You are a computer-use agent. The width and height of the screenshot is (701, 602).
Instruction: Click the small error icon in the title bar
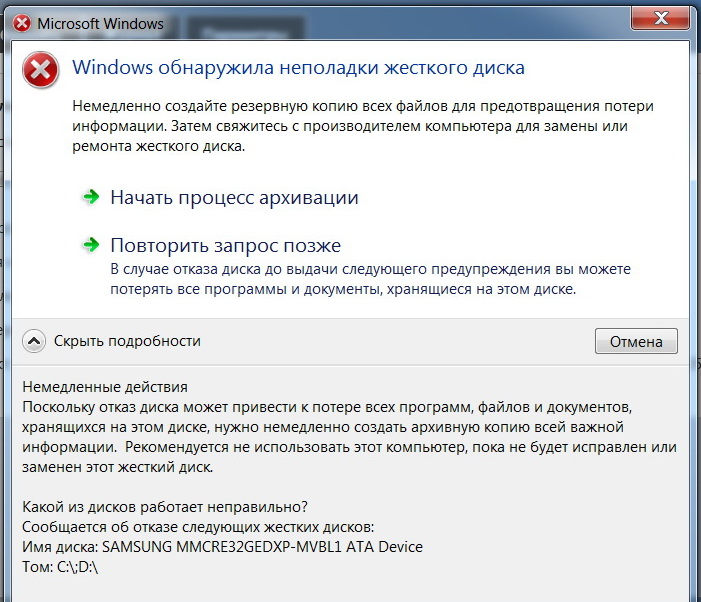point(22,22)
